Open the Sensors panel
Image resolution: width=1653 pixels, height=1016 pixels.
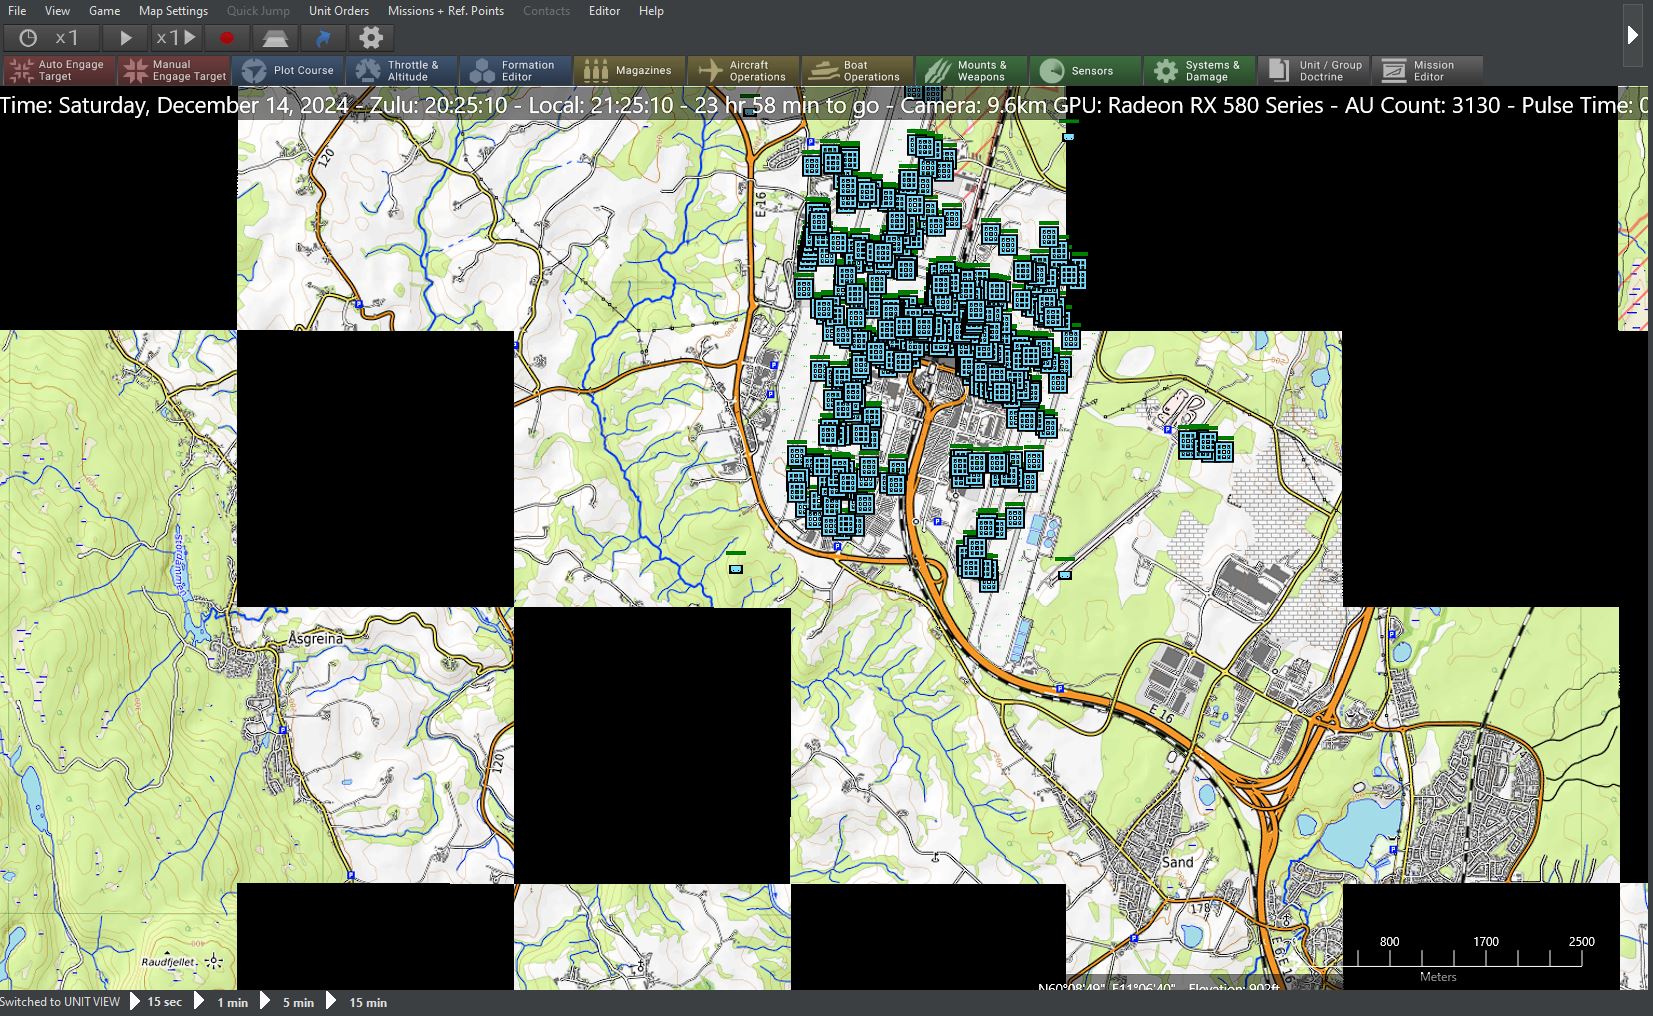(x=1086, y=70)
